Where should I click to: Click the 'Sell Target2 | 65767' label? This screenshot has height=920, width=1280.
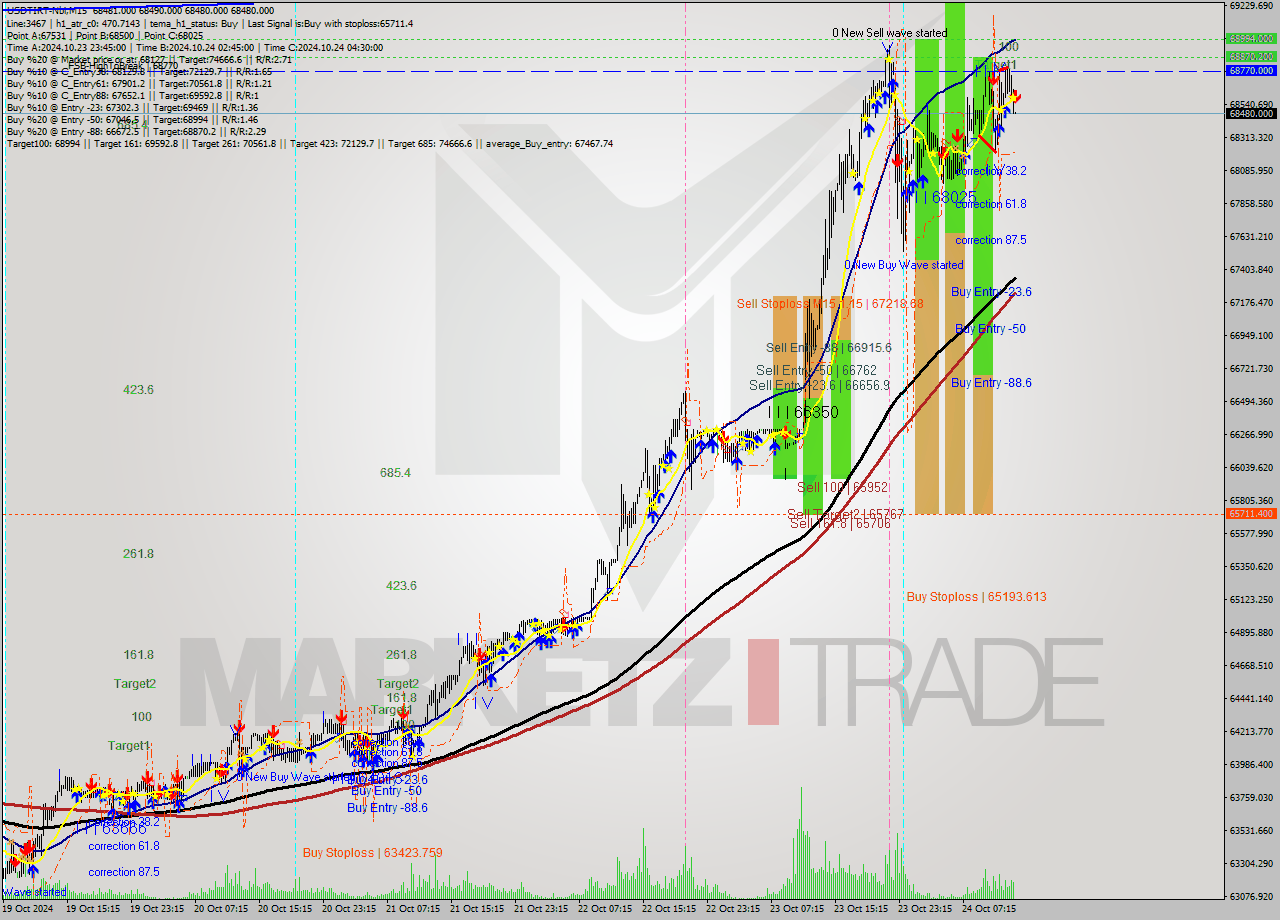845,514
